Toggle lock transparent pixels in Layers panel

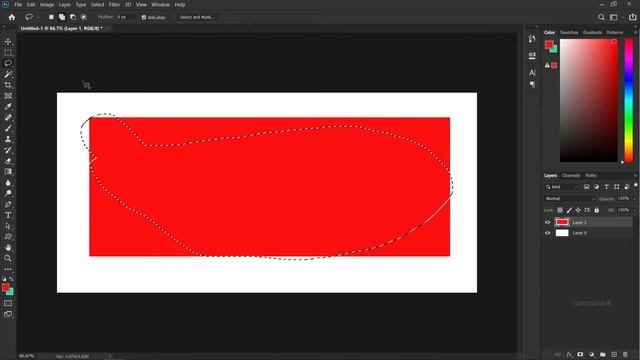tap(560, 210)
